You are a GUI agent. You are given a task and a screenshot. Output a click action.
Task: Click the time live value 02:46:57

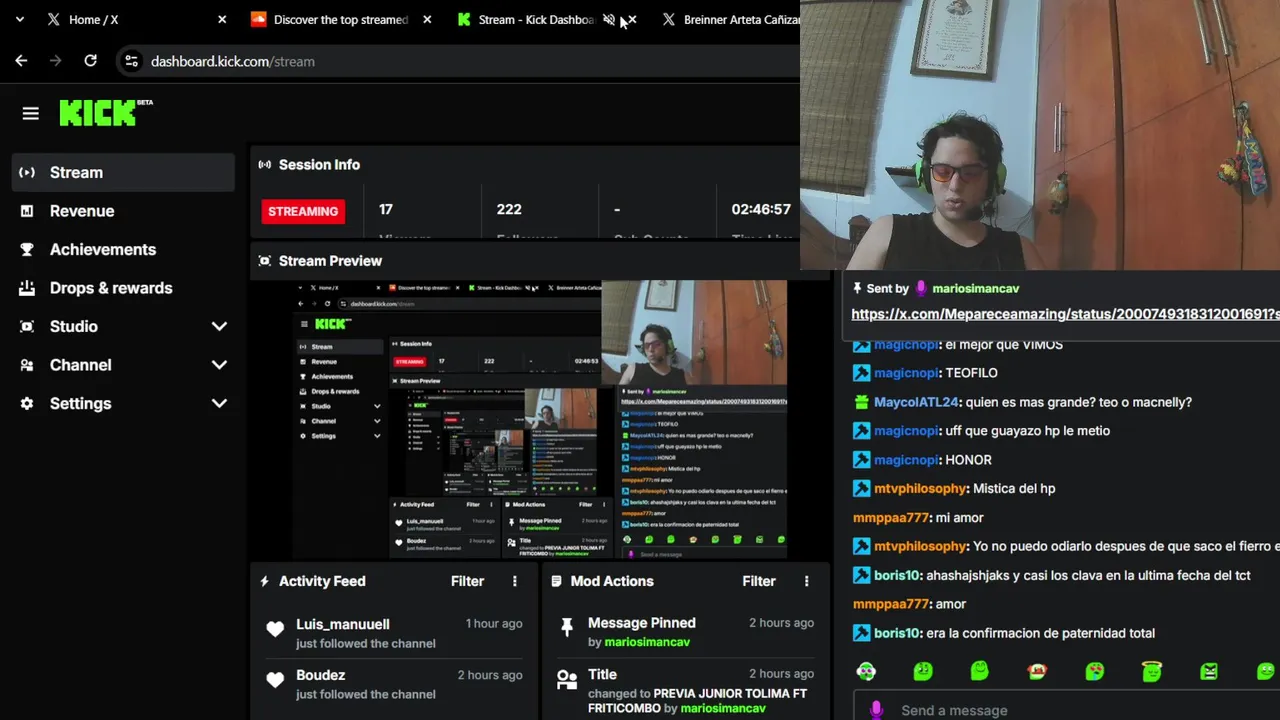point(761,209)
